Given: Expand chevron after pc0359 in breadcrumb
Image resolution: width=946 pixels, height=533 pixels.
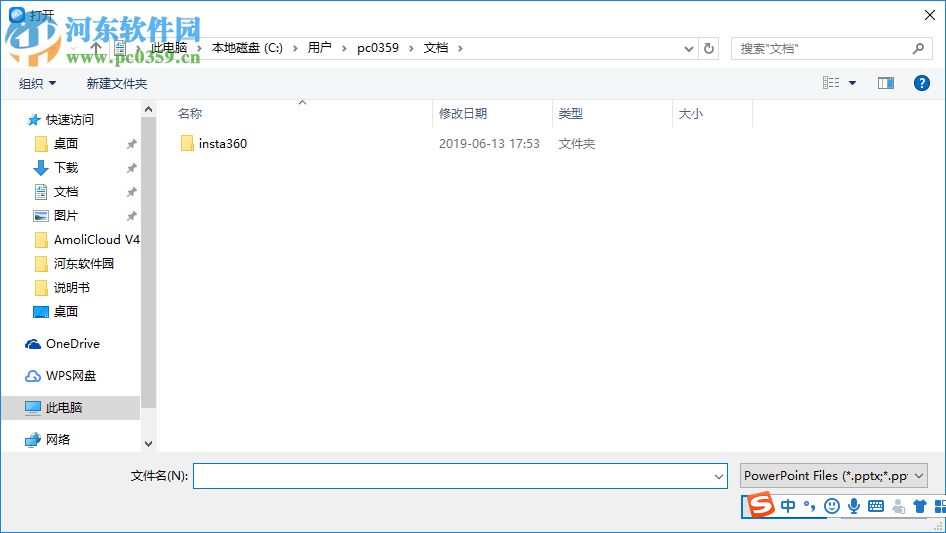Looking at the screenshot, I should (x=411, y=48).
